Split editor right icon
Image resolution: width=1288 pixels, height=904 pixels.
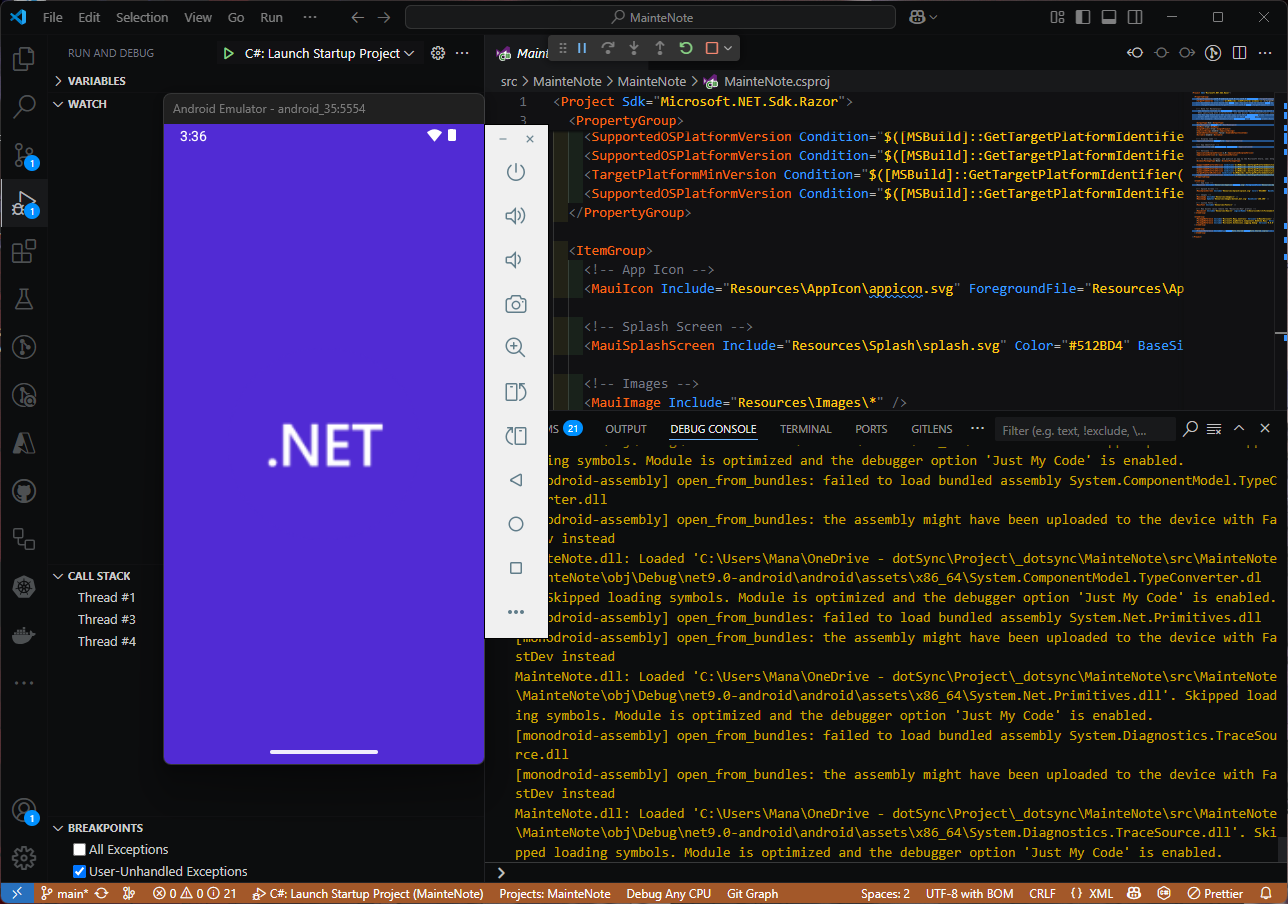coord(1239,53)
